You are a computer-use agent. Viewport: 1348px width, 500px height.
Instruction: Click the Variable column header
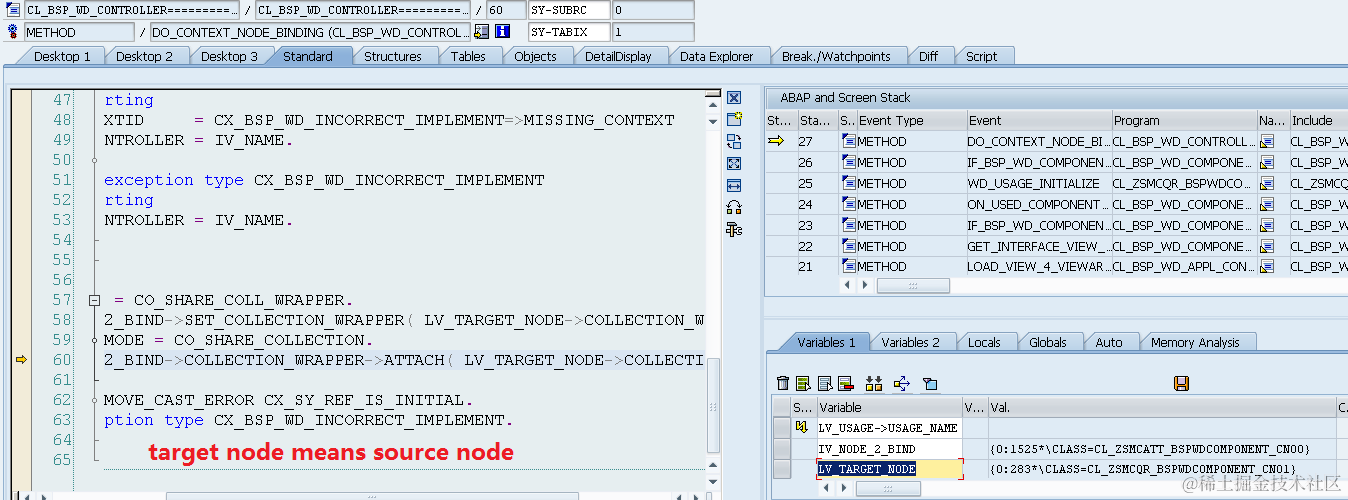(x=888, y=407)
